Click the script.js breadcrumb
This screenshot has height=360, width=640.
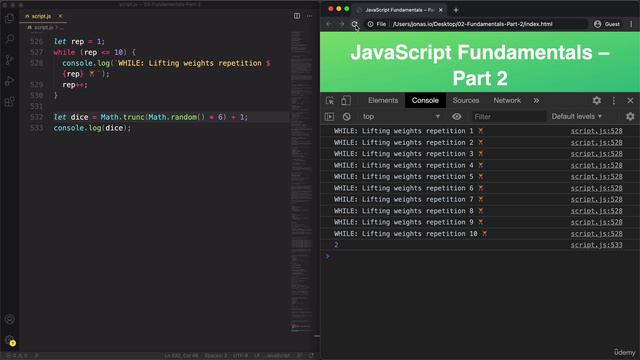pyautogui.click(x=43, y=27)
